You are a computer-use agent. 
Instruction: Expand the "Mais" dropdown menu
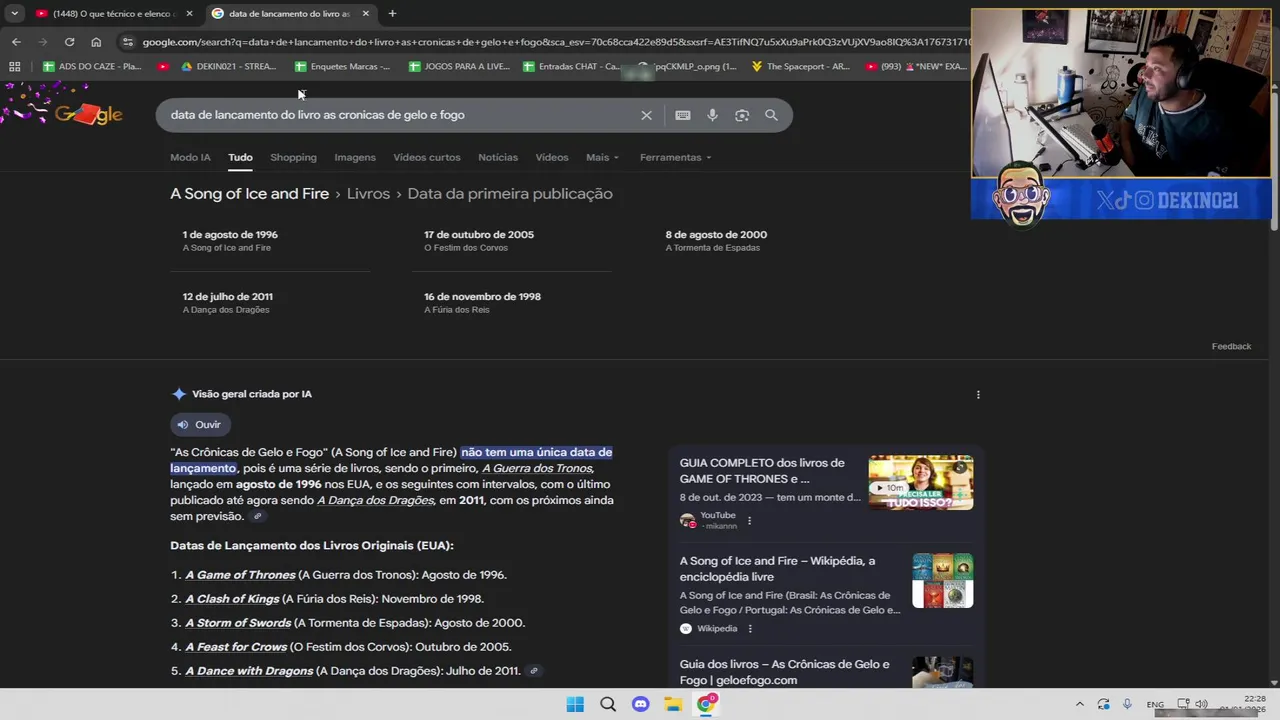tap(602, 157)
